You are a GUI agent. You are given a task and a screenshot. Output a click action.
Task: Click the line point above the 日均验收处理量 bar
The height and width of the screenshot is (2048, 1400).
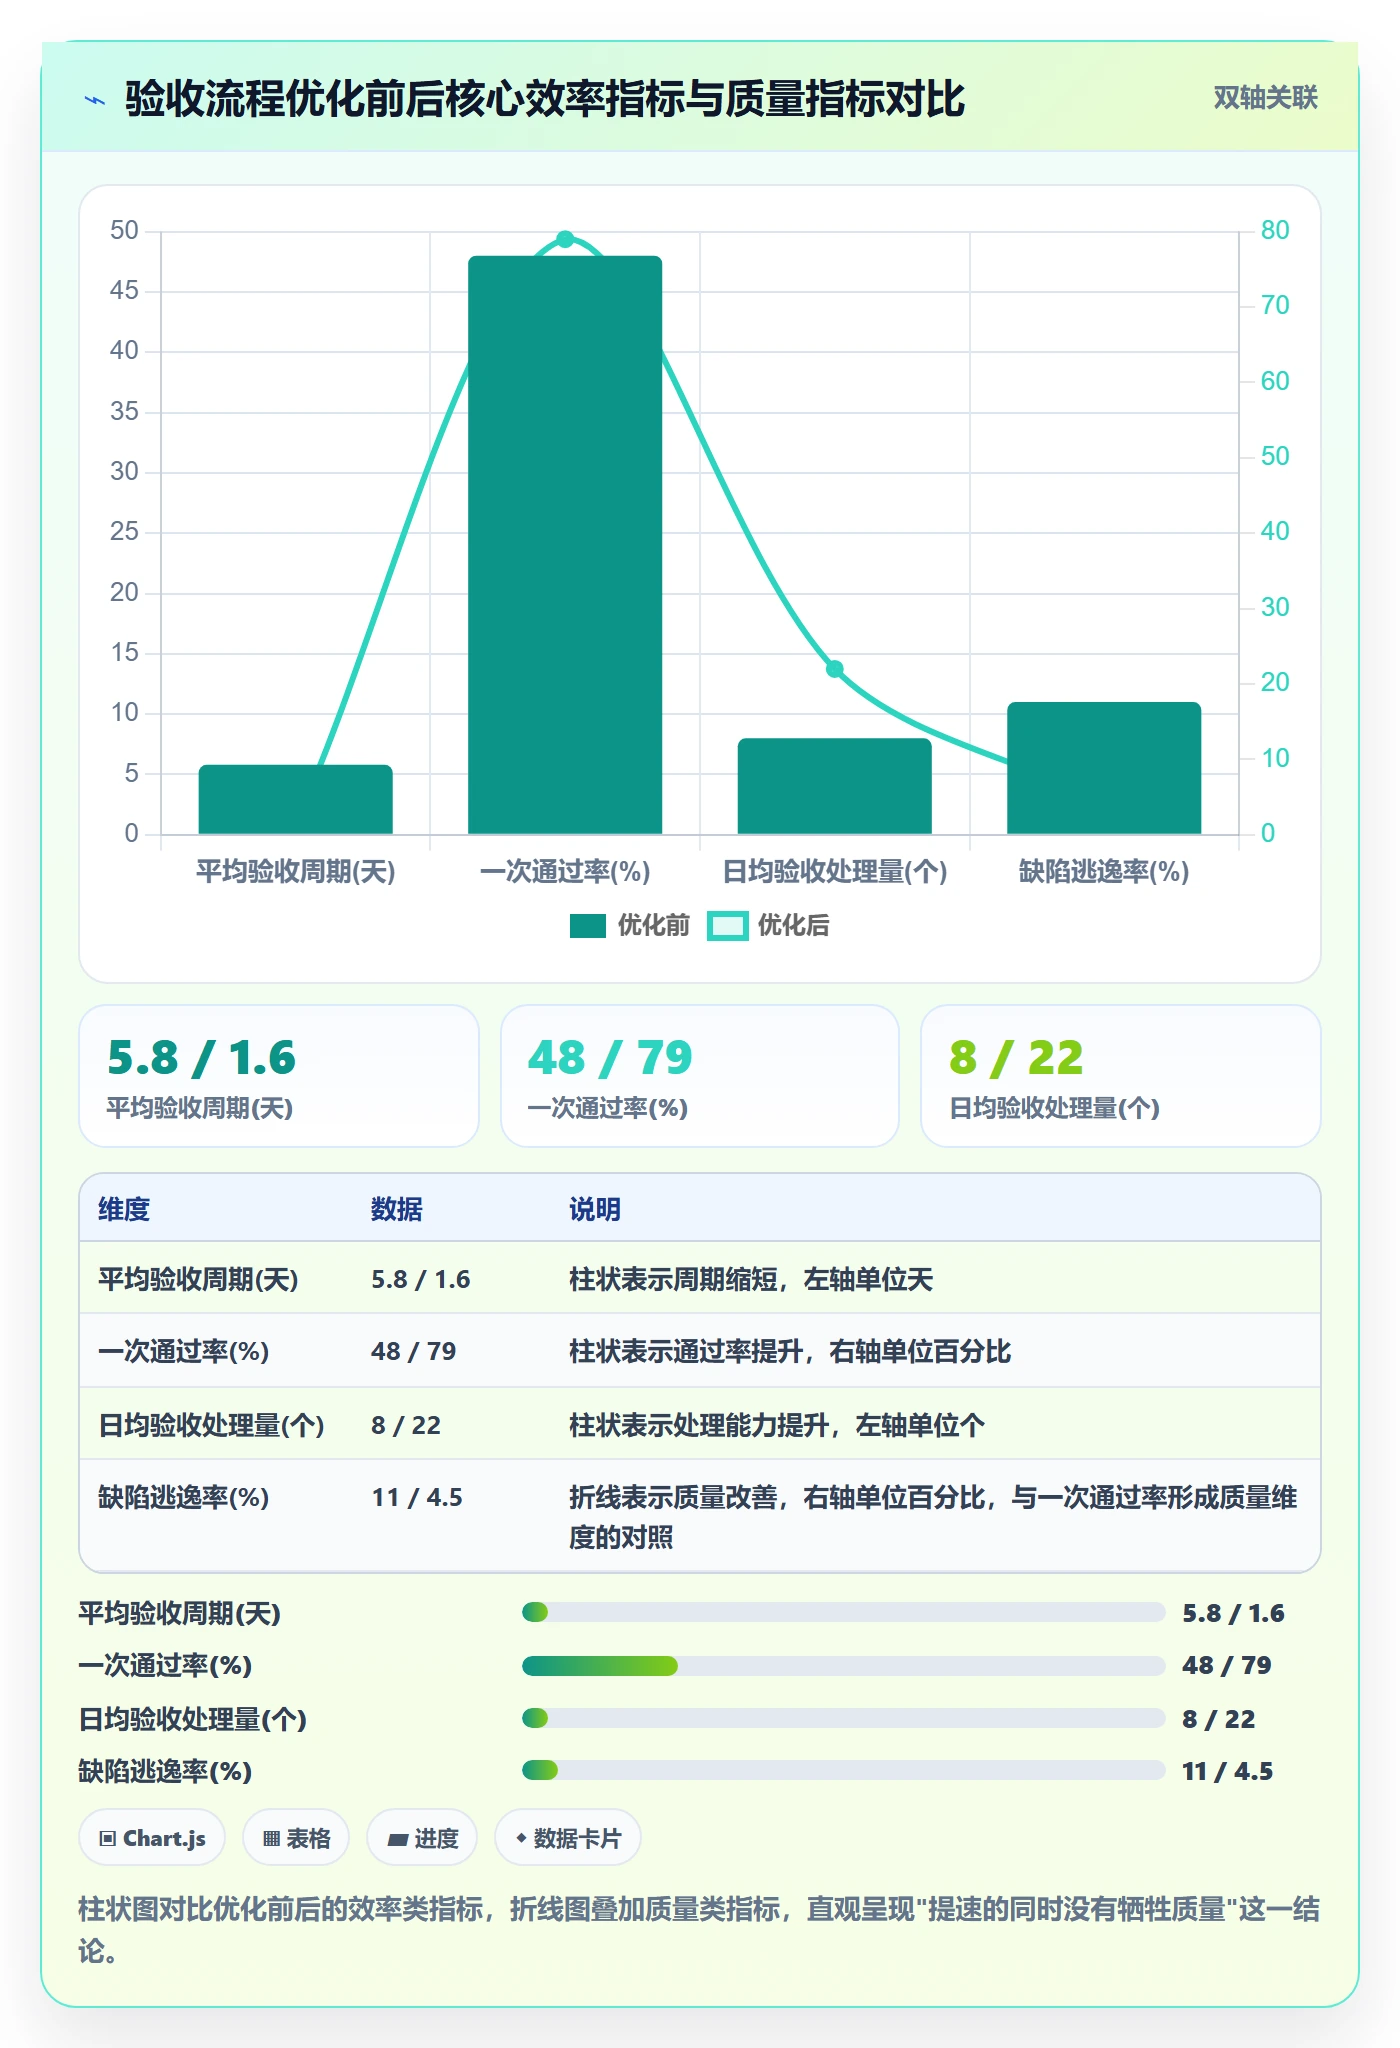pos(835,669)
